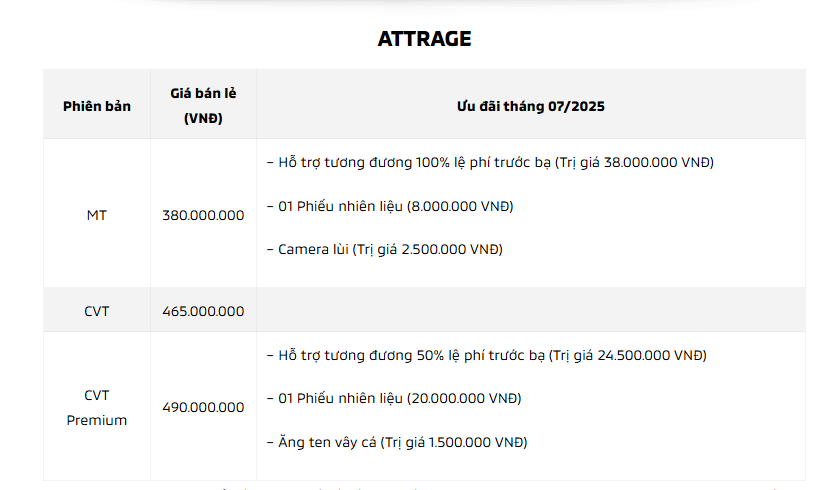Click the 490.000.000 price cell
Screen dimensions: 826x490
tap(203, 407)
